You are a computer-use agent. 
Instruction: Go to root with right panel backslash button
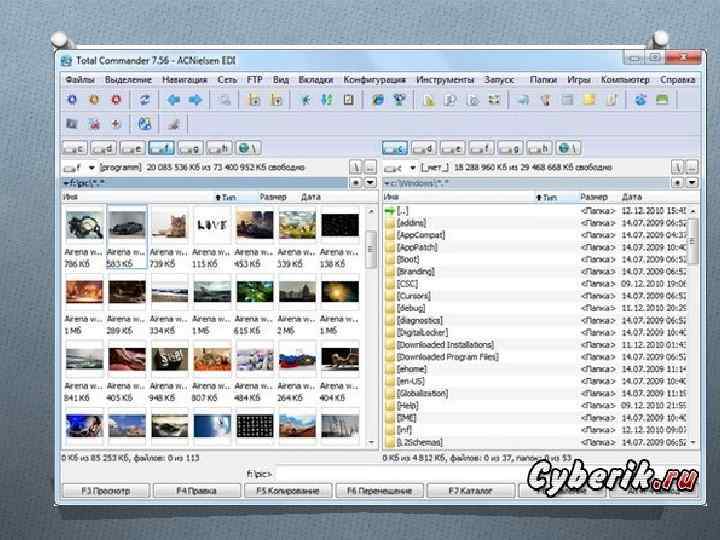[x=677, y=167]
